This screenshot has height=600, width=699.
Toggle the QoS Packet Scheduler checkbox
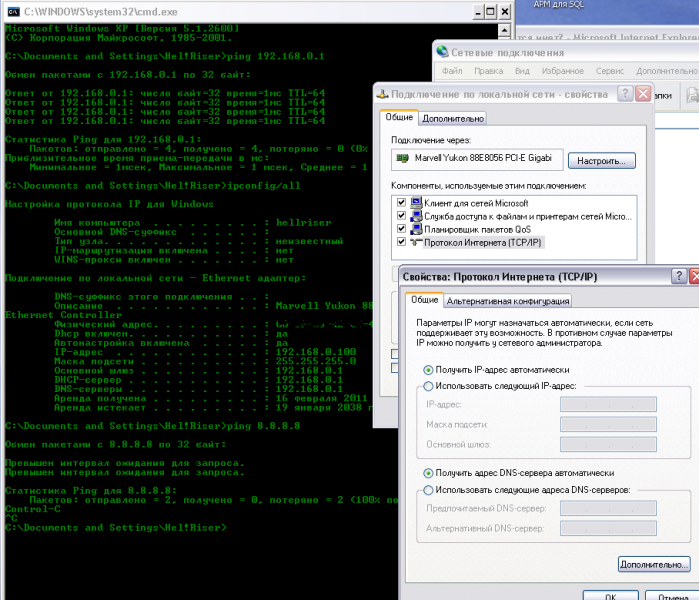click(401, 229)
